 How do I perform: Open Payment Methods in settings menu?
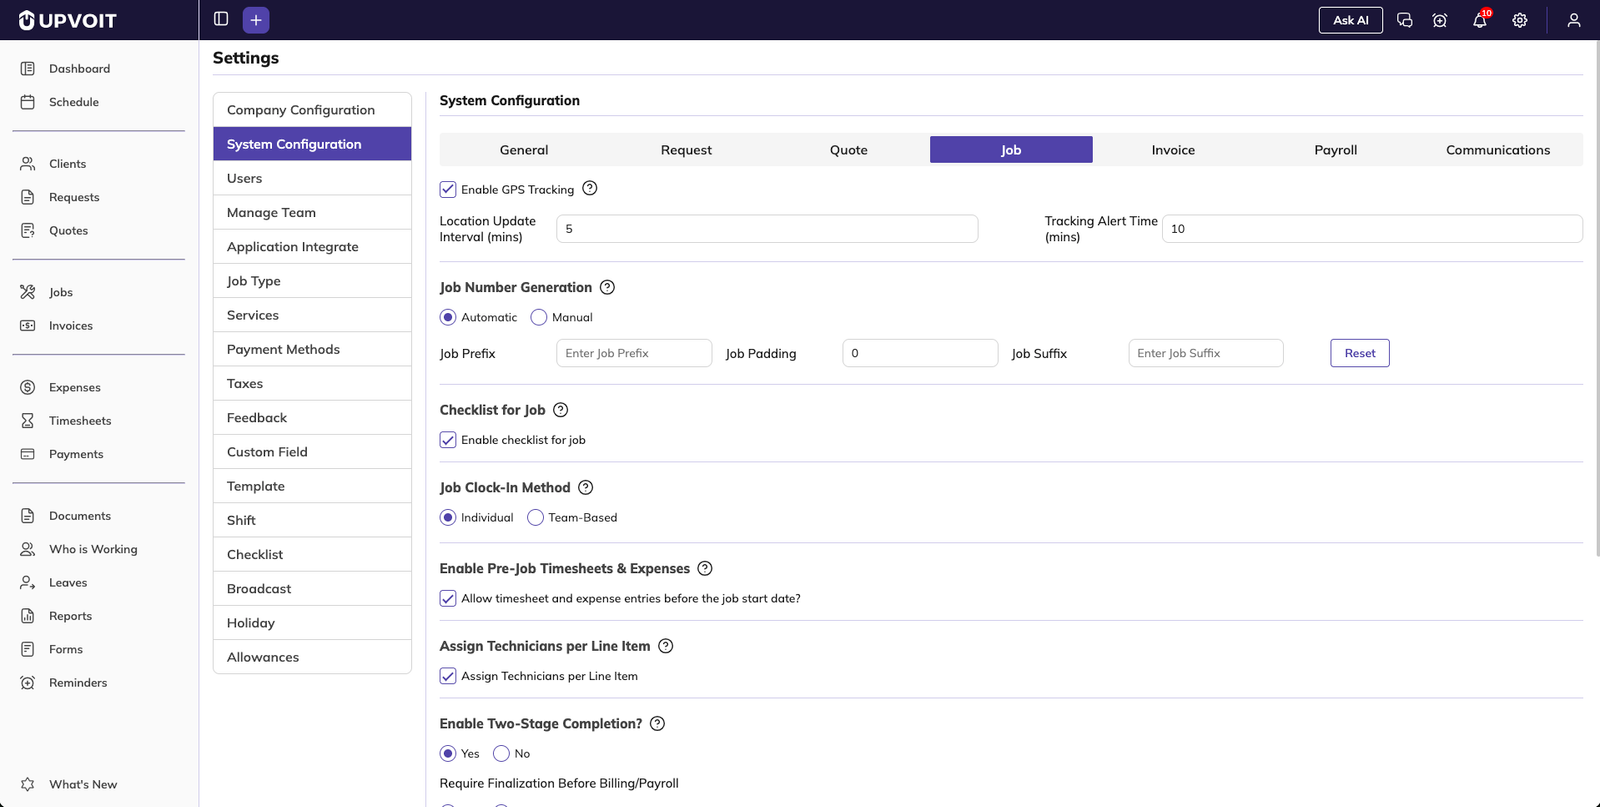(x=283, y=349)
